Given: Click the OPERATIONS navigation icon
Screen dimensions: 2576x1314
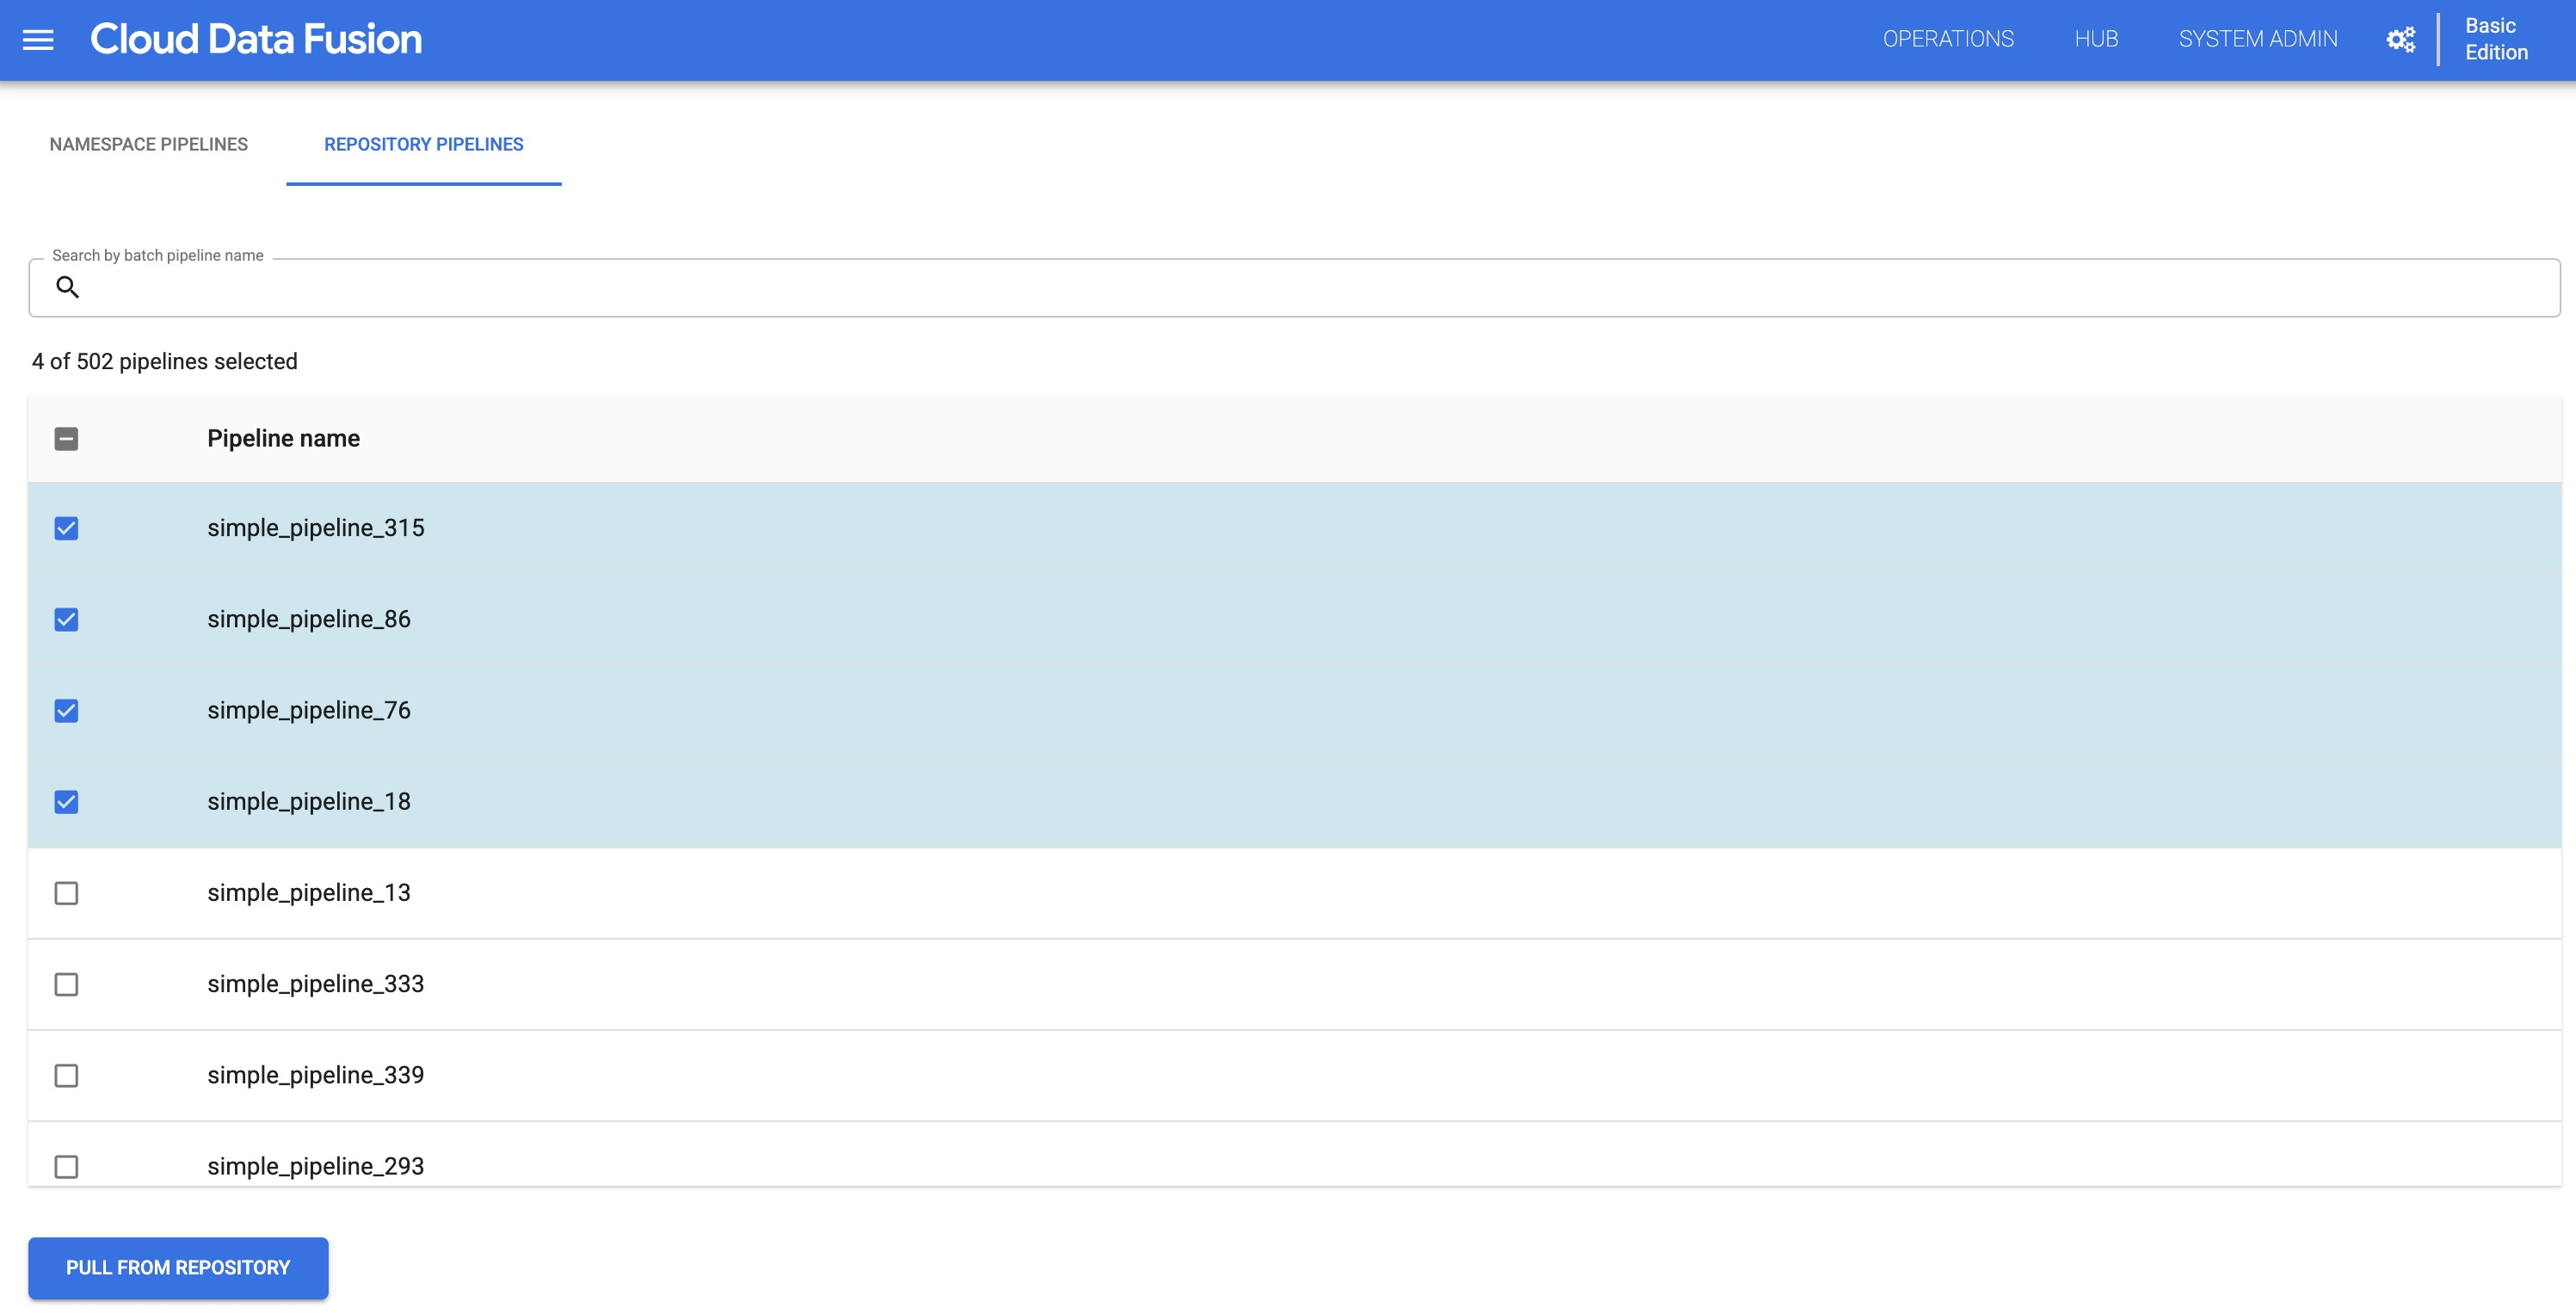Looking at the screenshot, I should point(1946,37).
